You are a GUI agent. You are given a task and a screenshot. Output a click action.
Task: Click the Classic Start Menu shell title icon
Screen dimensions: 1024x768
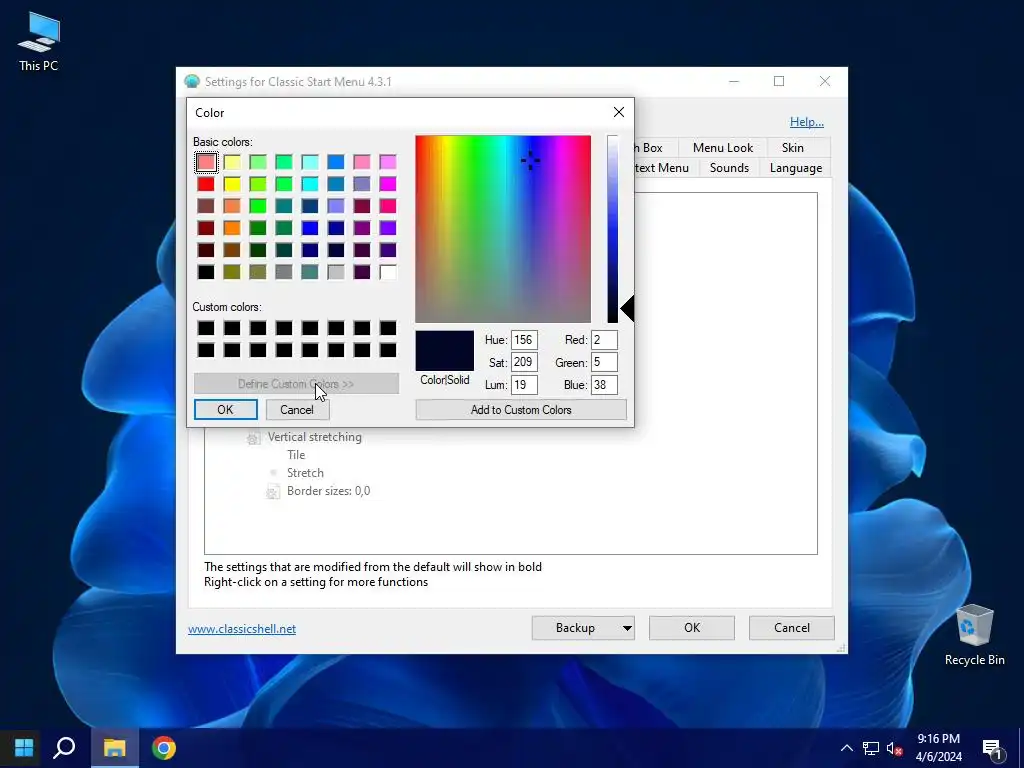pos(192,82)
